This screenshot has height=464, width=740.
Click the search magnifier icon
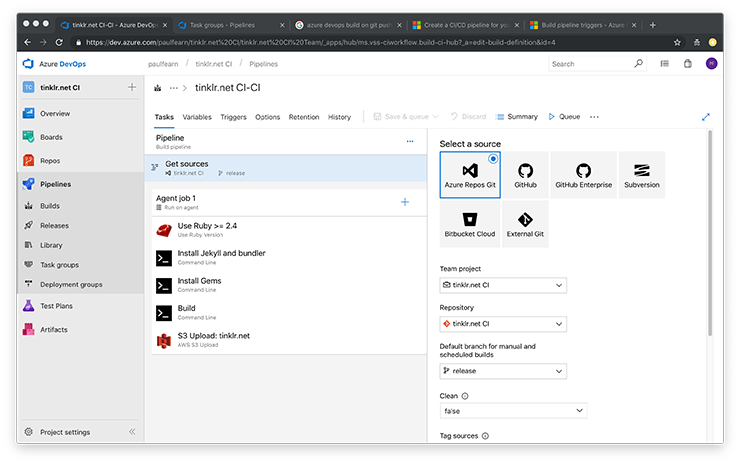point(638,63)
